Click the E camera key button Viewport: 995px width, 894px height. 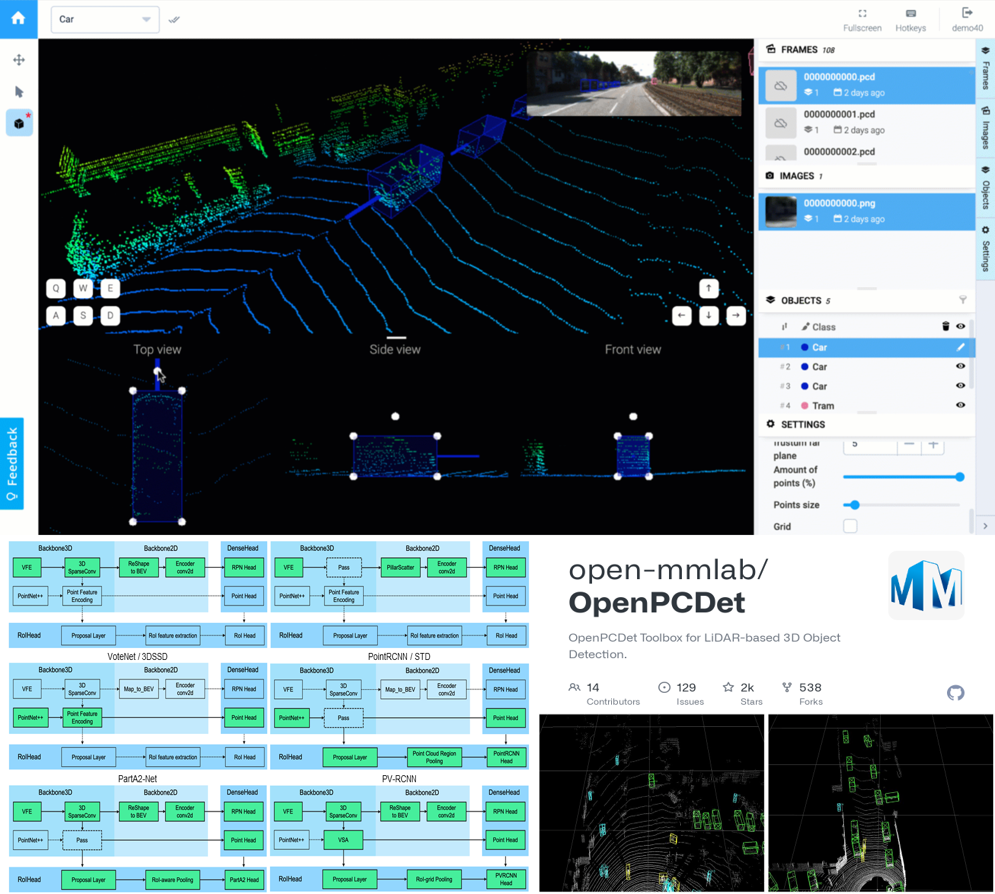pyautogui.click(x=110, y=289)
